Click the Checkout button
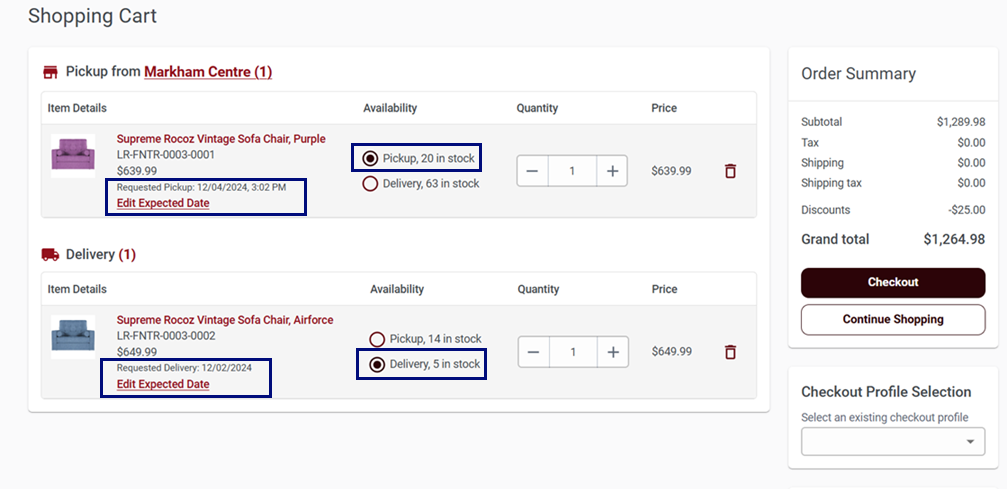 [x=893, y=283]
